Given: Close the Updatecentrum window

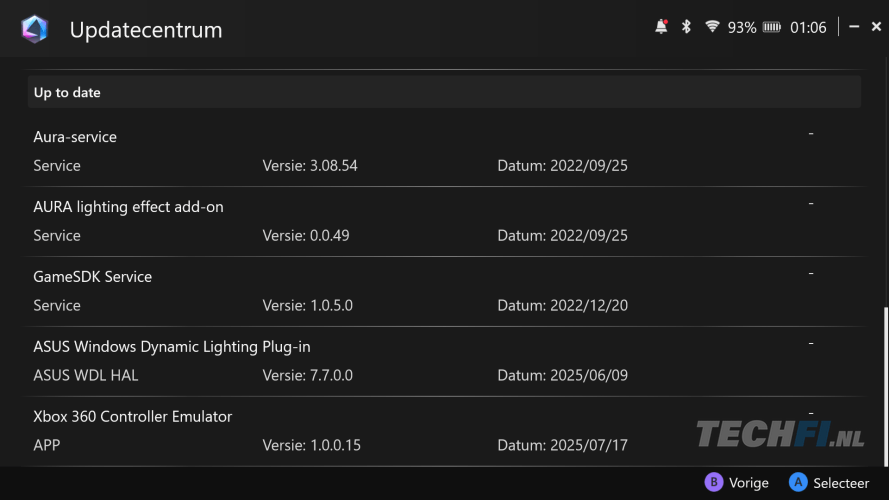Looking at the screenshot, I should (x=876, y=27).
